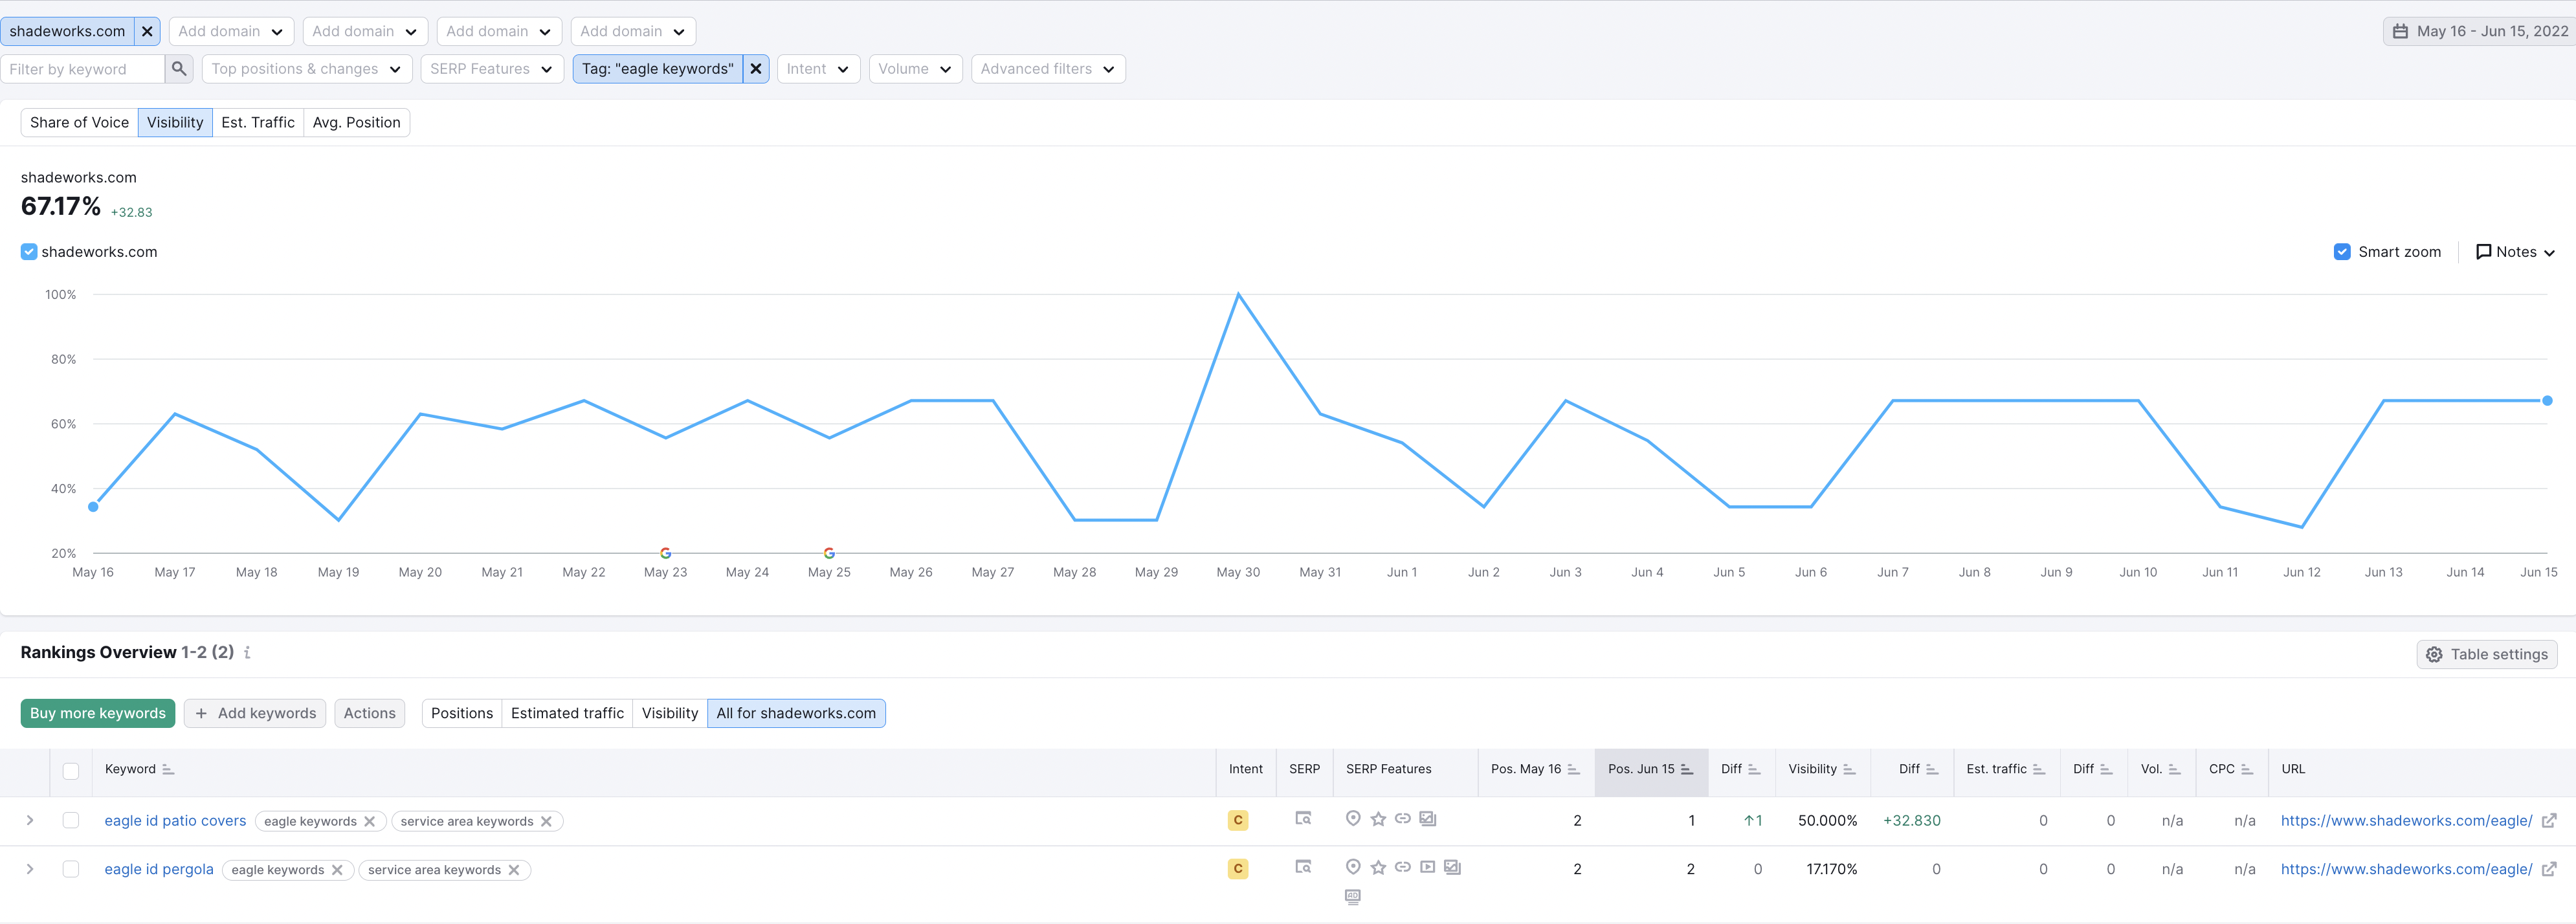This screenshot has width=2576, height=924.
Task: Click the Jun 15 endpoint on the chart
Action: pos(2547,401)
